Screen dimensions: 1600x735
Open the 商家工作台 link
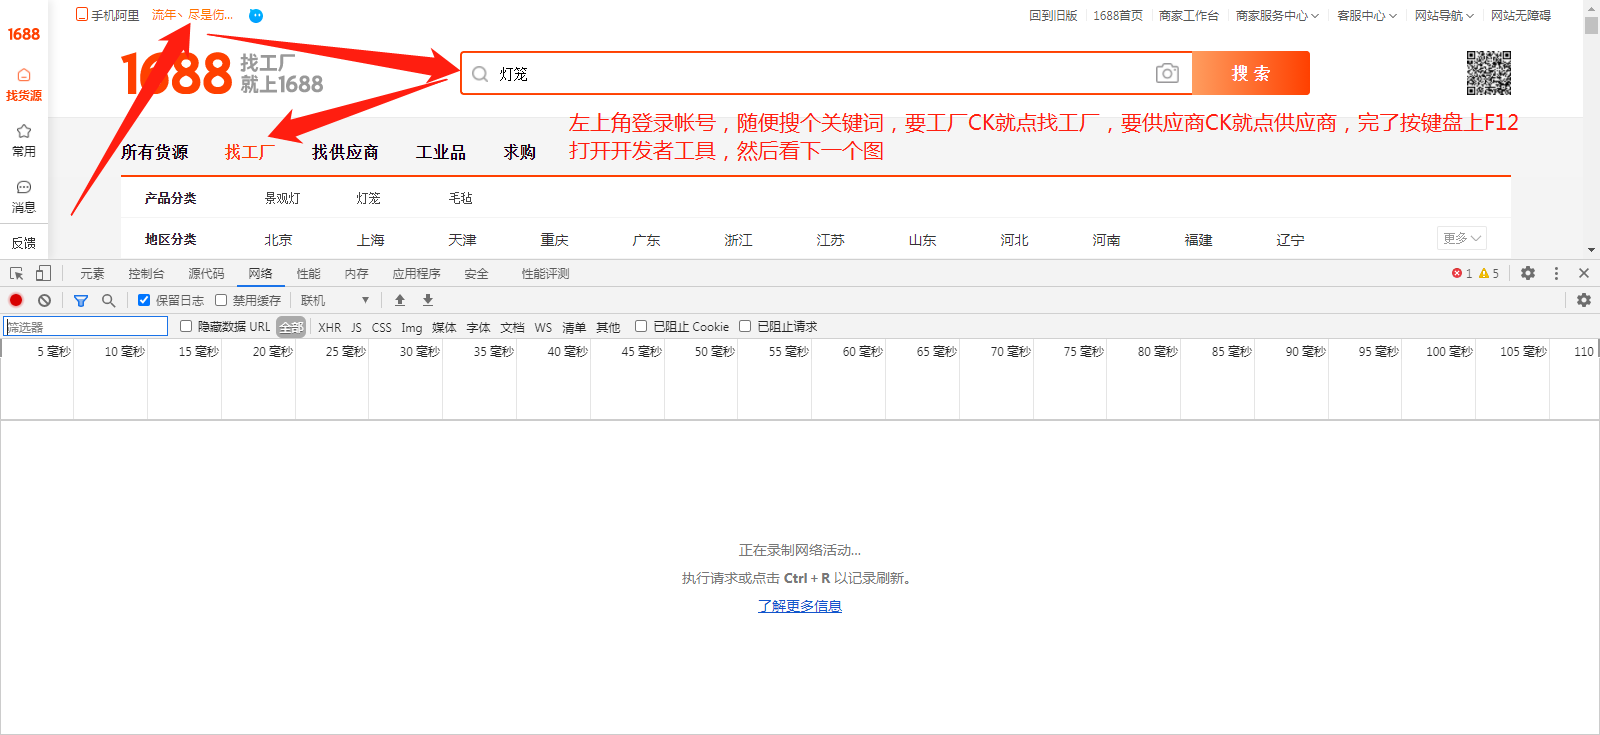point(1189,16)
